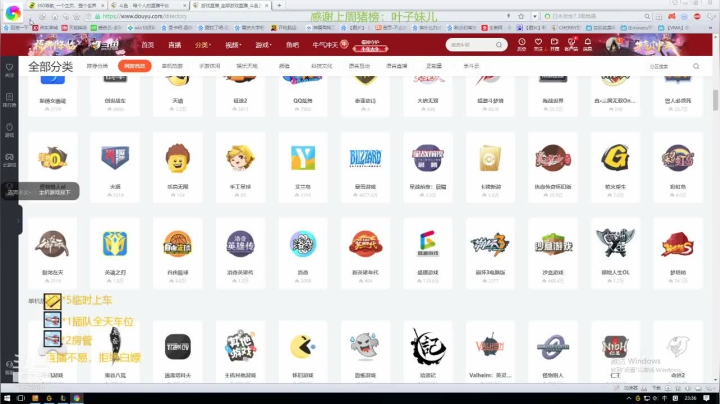The image size is (720, 404).
Task: Select the 单机热游 category tab
Action: pos(172,66)
